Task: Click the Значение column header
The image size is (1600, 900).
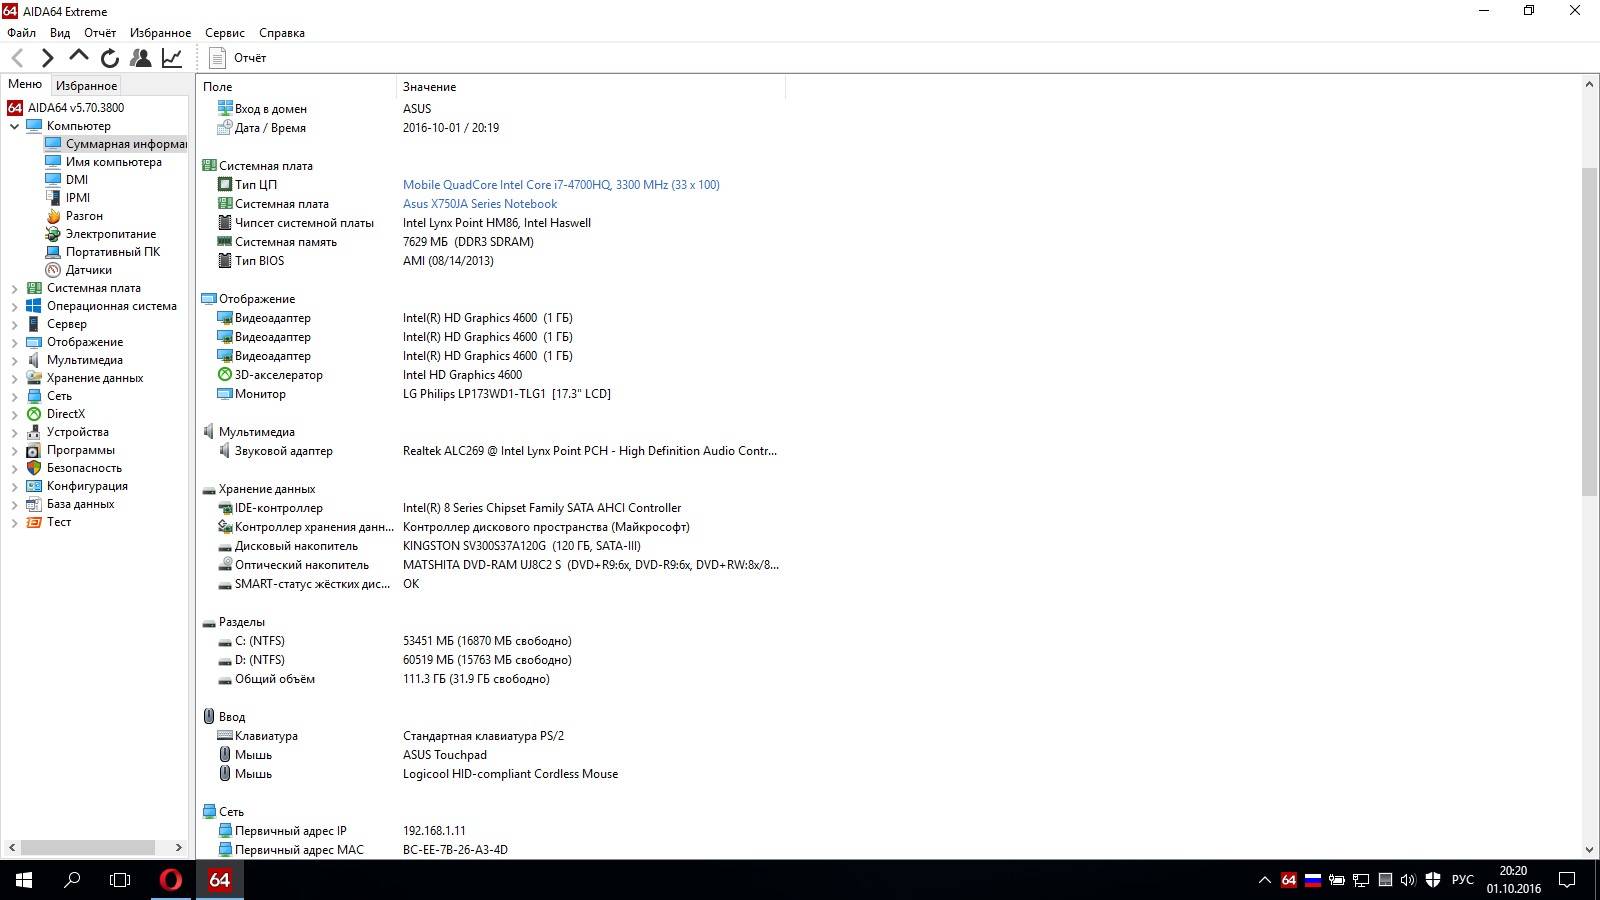Action: 430,87
